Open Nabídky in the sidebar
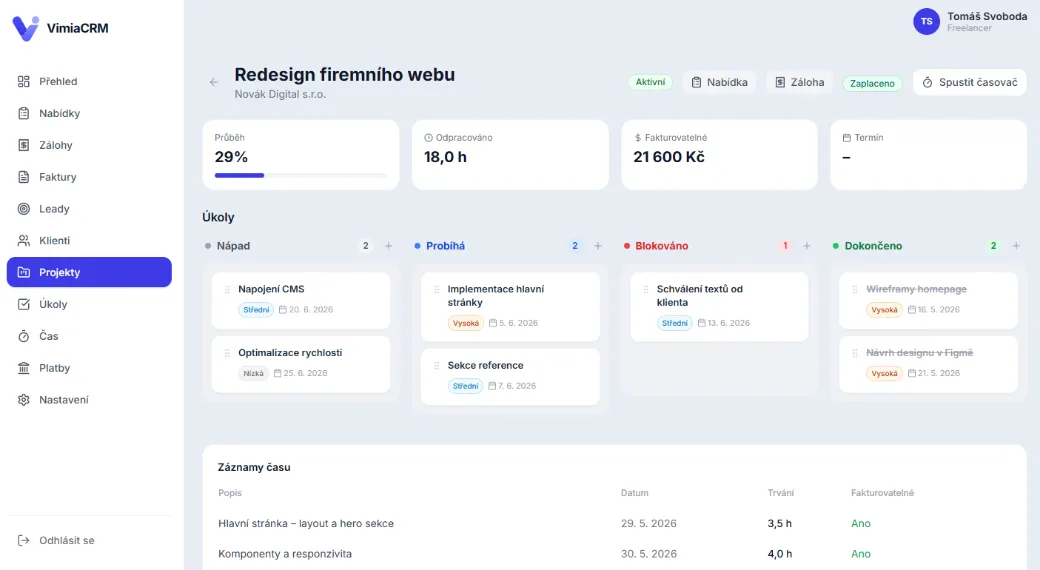The width and height of the screenshot is (1040, 570). click(89, 113)
